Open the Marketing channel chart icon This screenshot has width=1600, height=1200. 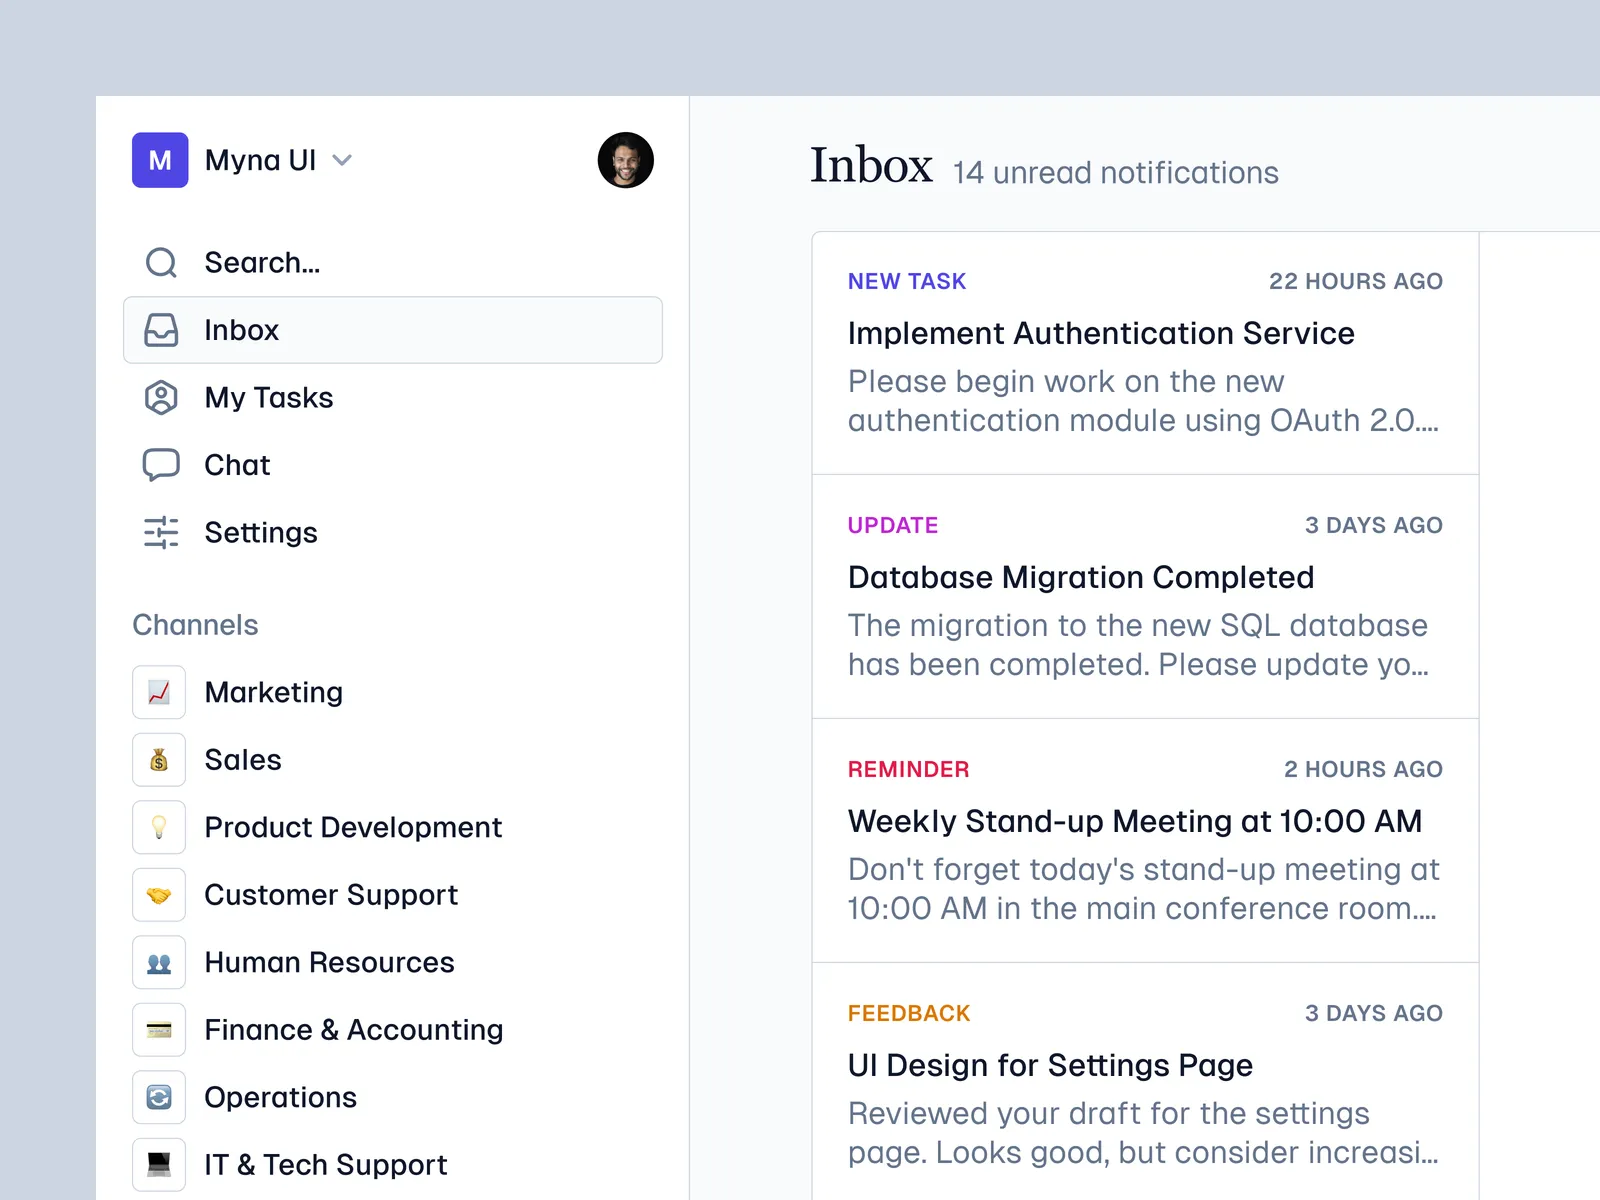(x=159, y=692)
